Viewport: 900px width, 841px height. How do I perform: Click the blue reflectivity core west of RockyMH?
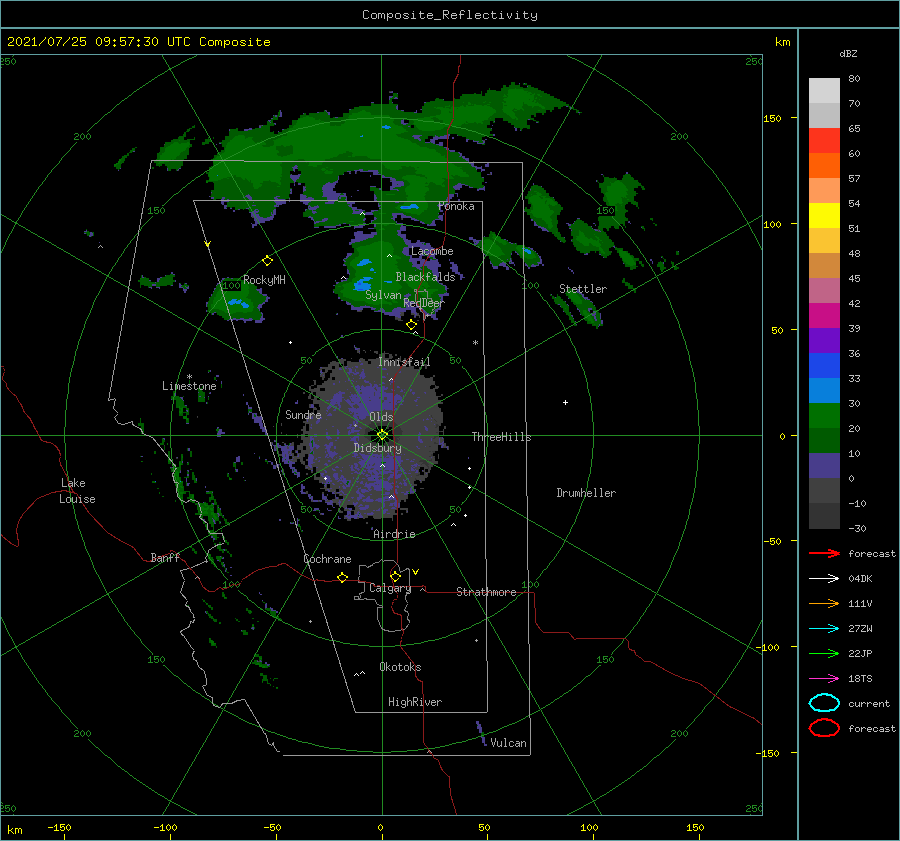coord(237,302)
